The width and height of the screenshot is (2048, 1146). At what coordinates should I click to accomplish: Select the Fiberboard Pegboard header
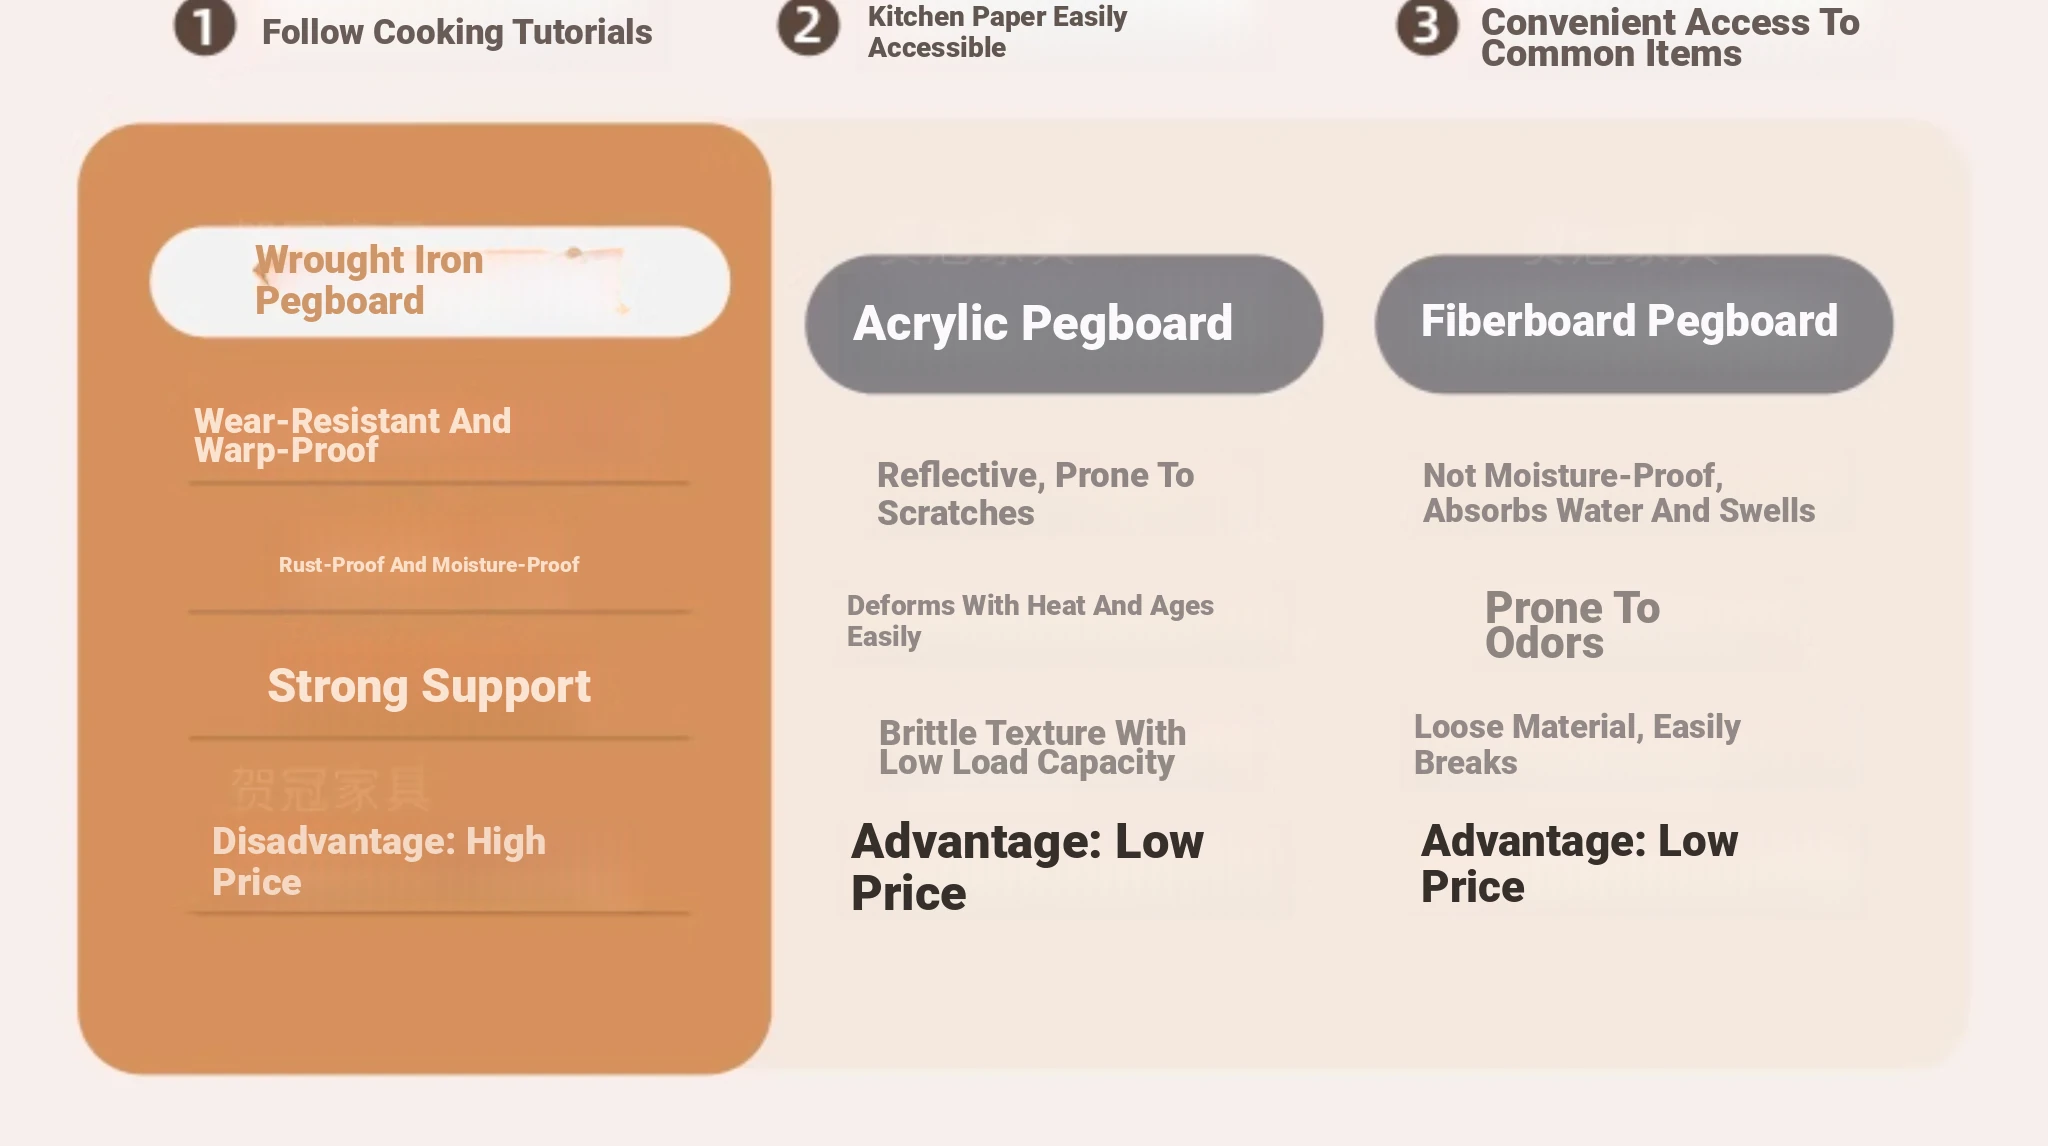click(1634, 324)
